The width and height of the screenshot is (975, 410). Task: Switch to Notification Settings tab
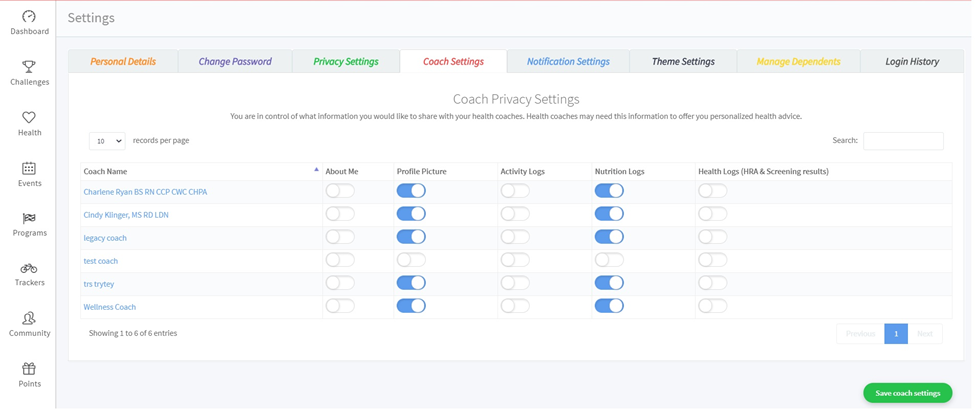coord(568,62)
